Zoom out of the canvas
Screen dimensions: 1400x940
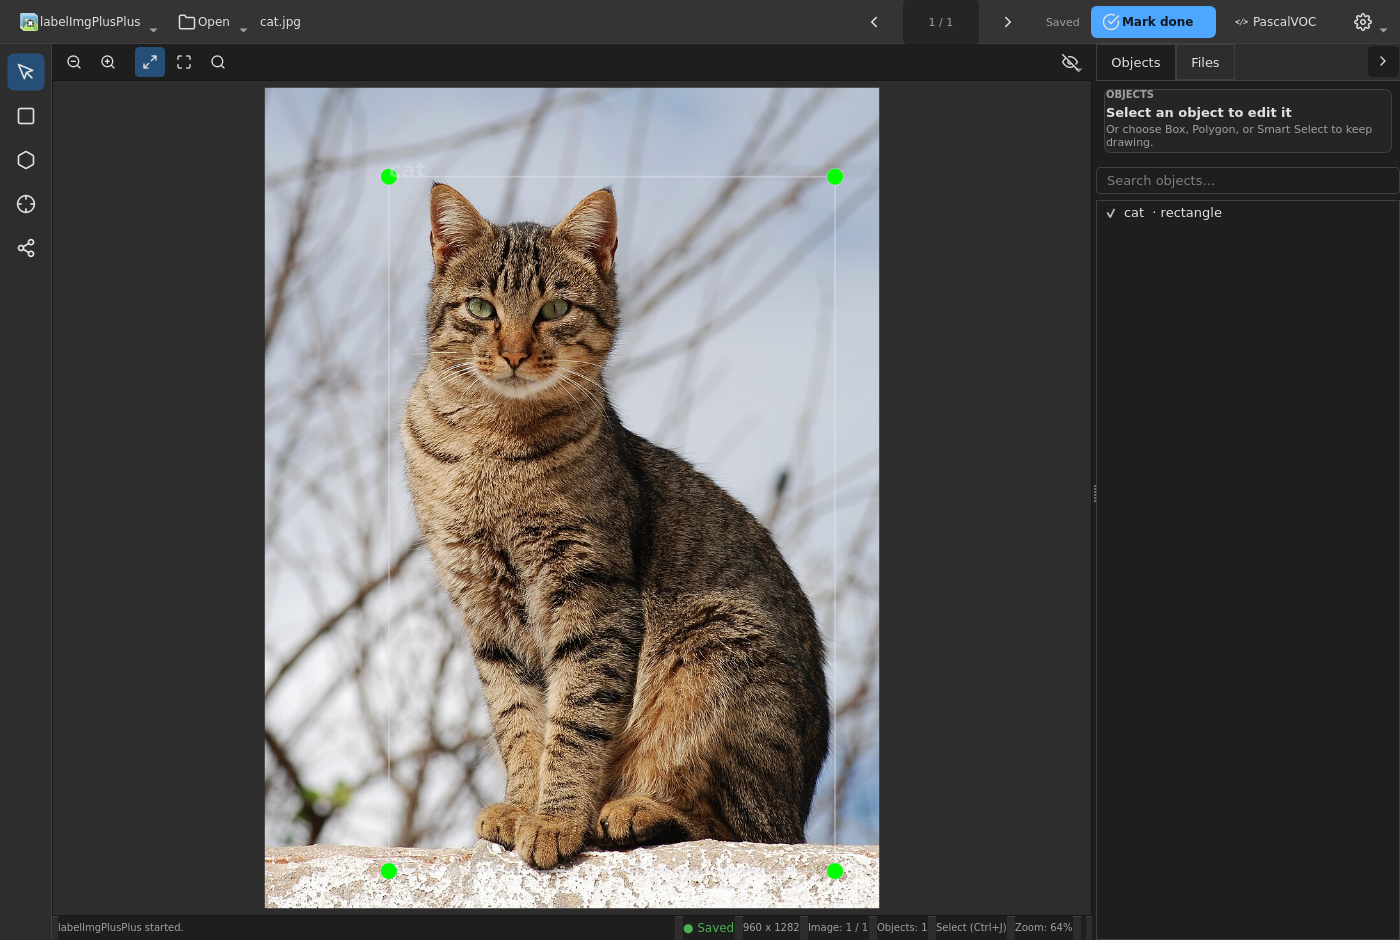coord(74,62)
